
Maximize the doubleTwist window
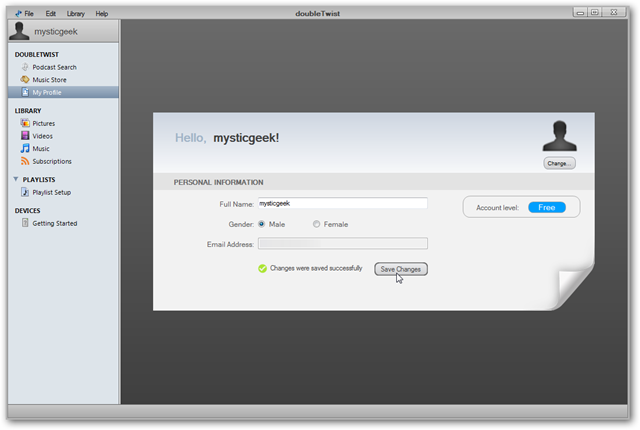[x=595, y=12]
